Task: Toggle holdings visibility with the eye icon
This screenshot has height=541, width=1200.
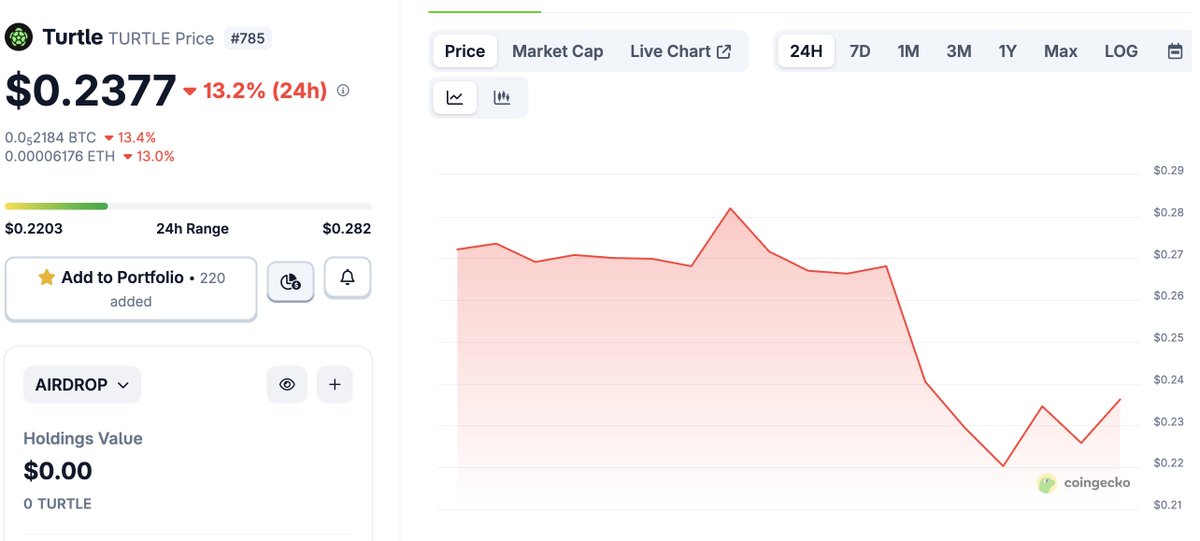Action: pos(287,384)
